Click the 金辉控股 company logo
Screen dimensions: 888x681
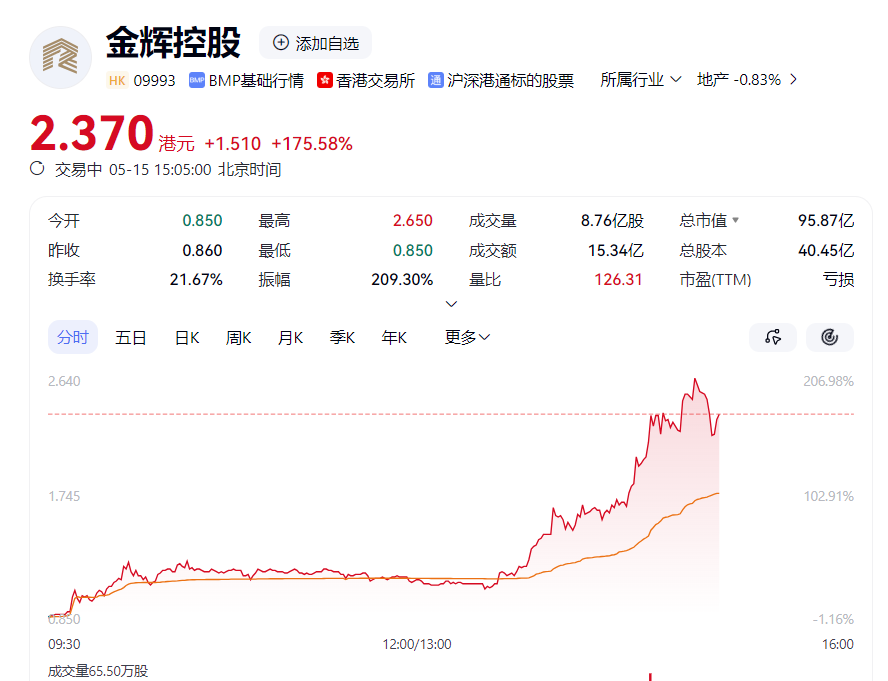[x=60, y=57]
